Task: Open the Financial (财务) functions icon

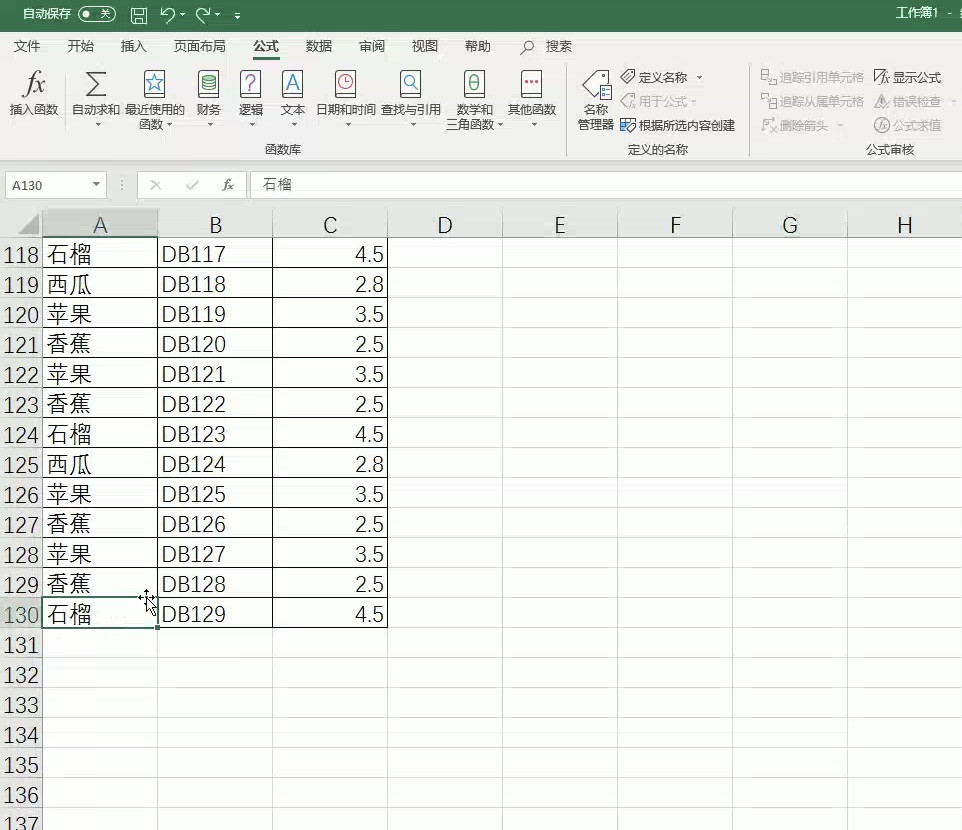Action: click(x=208, y=86)
